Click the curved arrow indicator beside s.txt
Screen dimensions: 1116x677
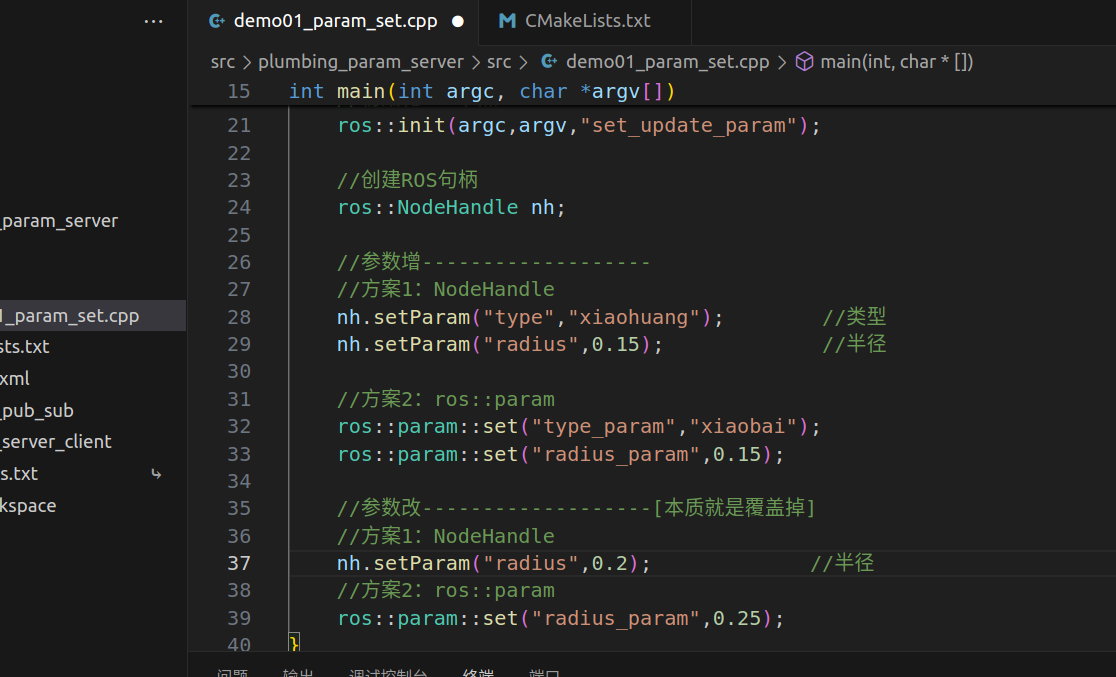click(156, 474)
